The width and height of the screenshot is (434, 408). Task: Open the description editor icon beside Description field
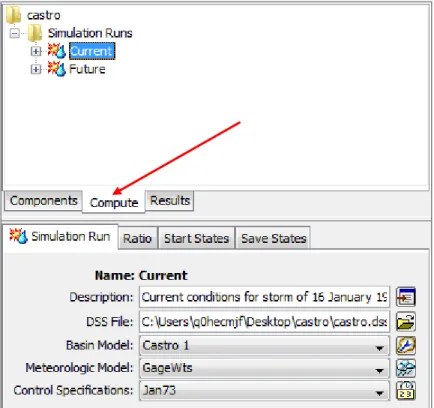pyautogui.click(x=406, y=297)
